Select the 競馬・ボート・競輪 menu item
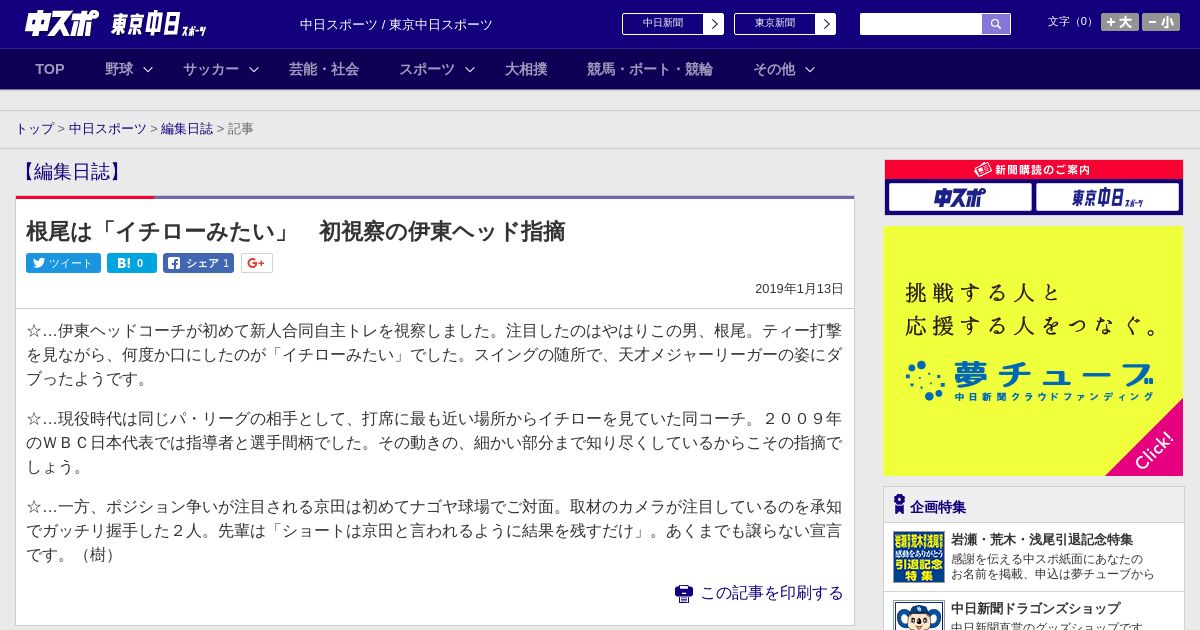 [650, 69]
